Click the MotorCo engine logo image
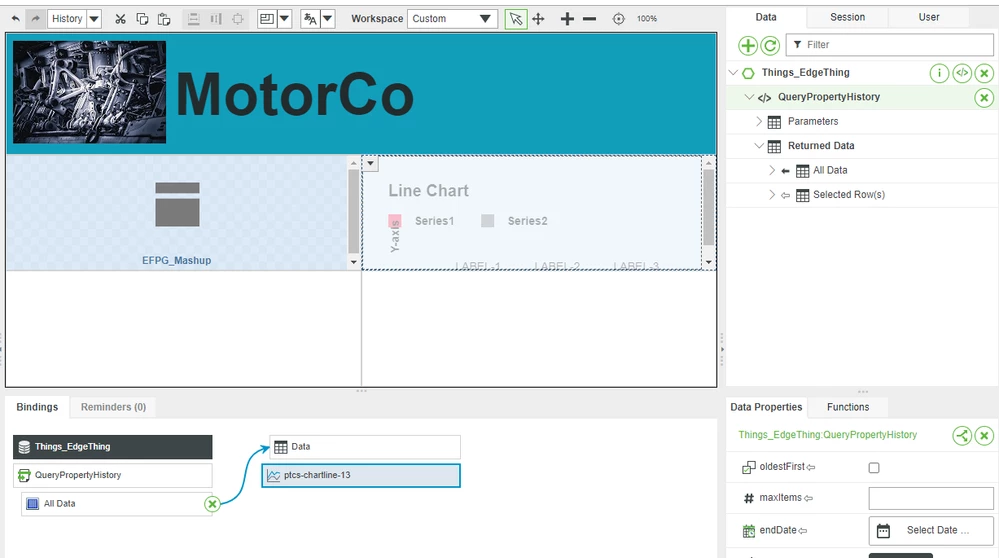This screenshot has height=558, width=999. click(x=90, y=92)
